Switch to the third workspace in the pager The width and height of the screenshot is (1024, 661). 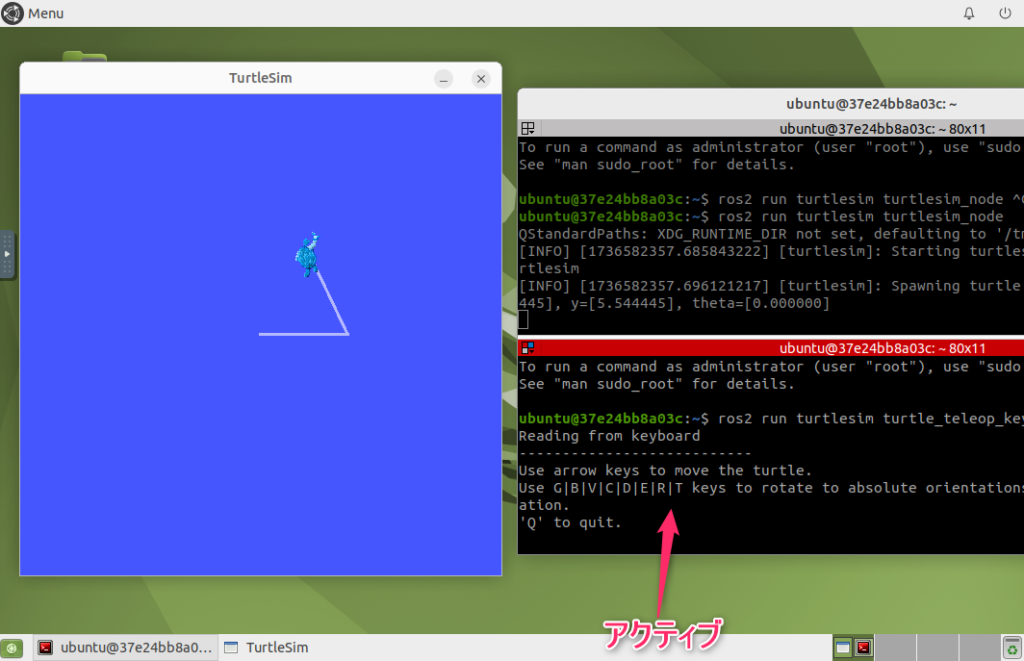coord(937,647)
